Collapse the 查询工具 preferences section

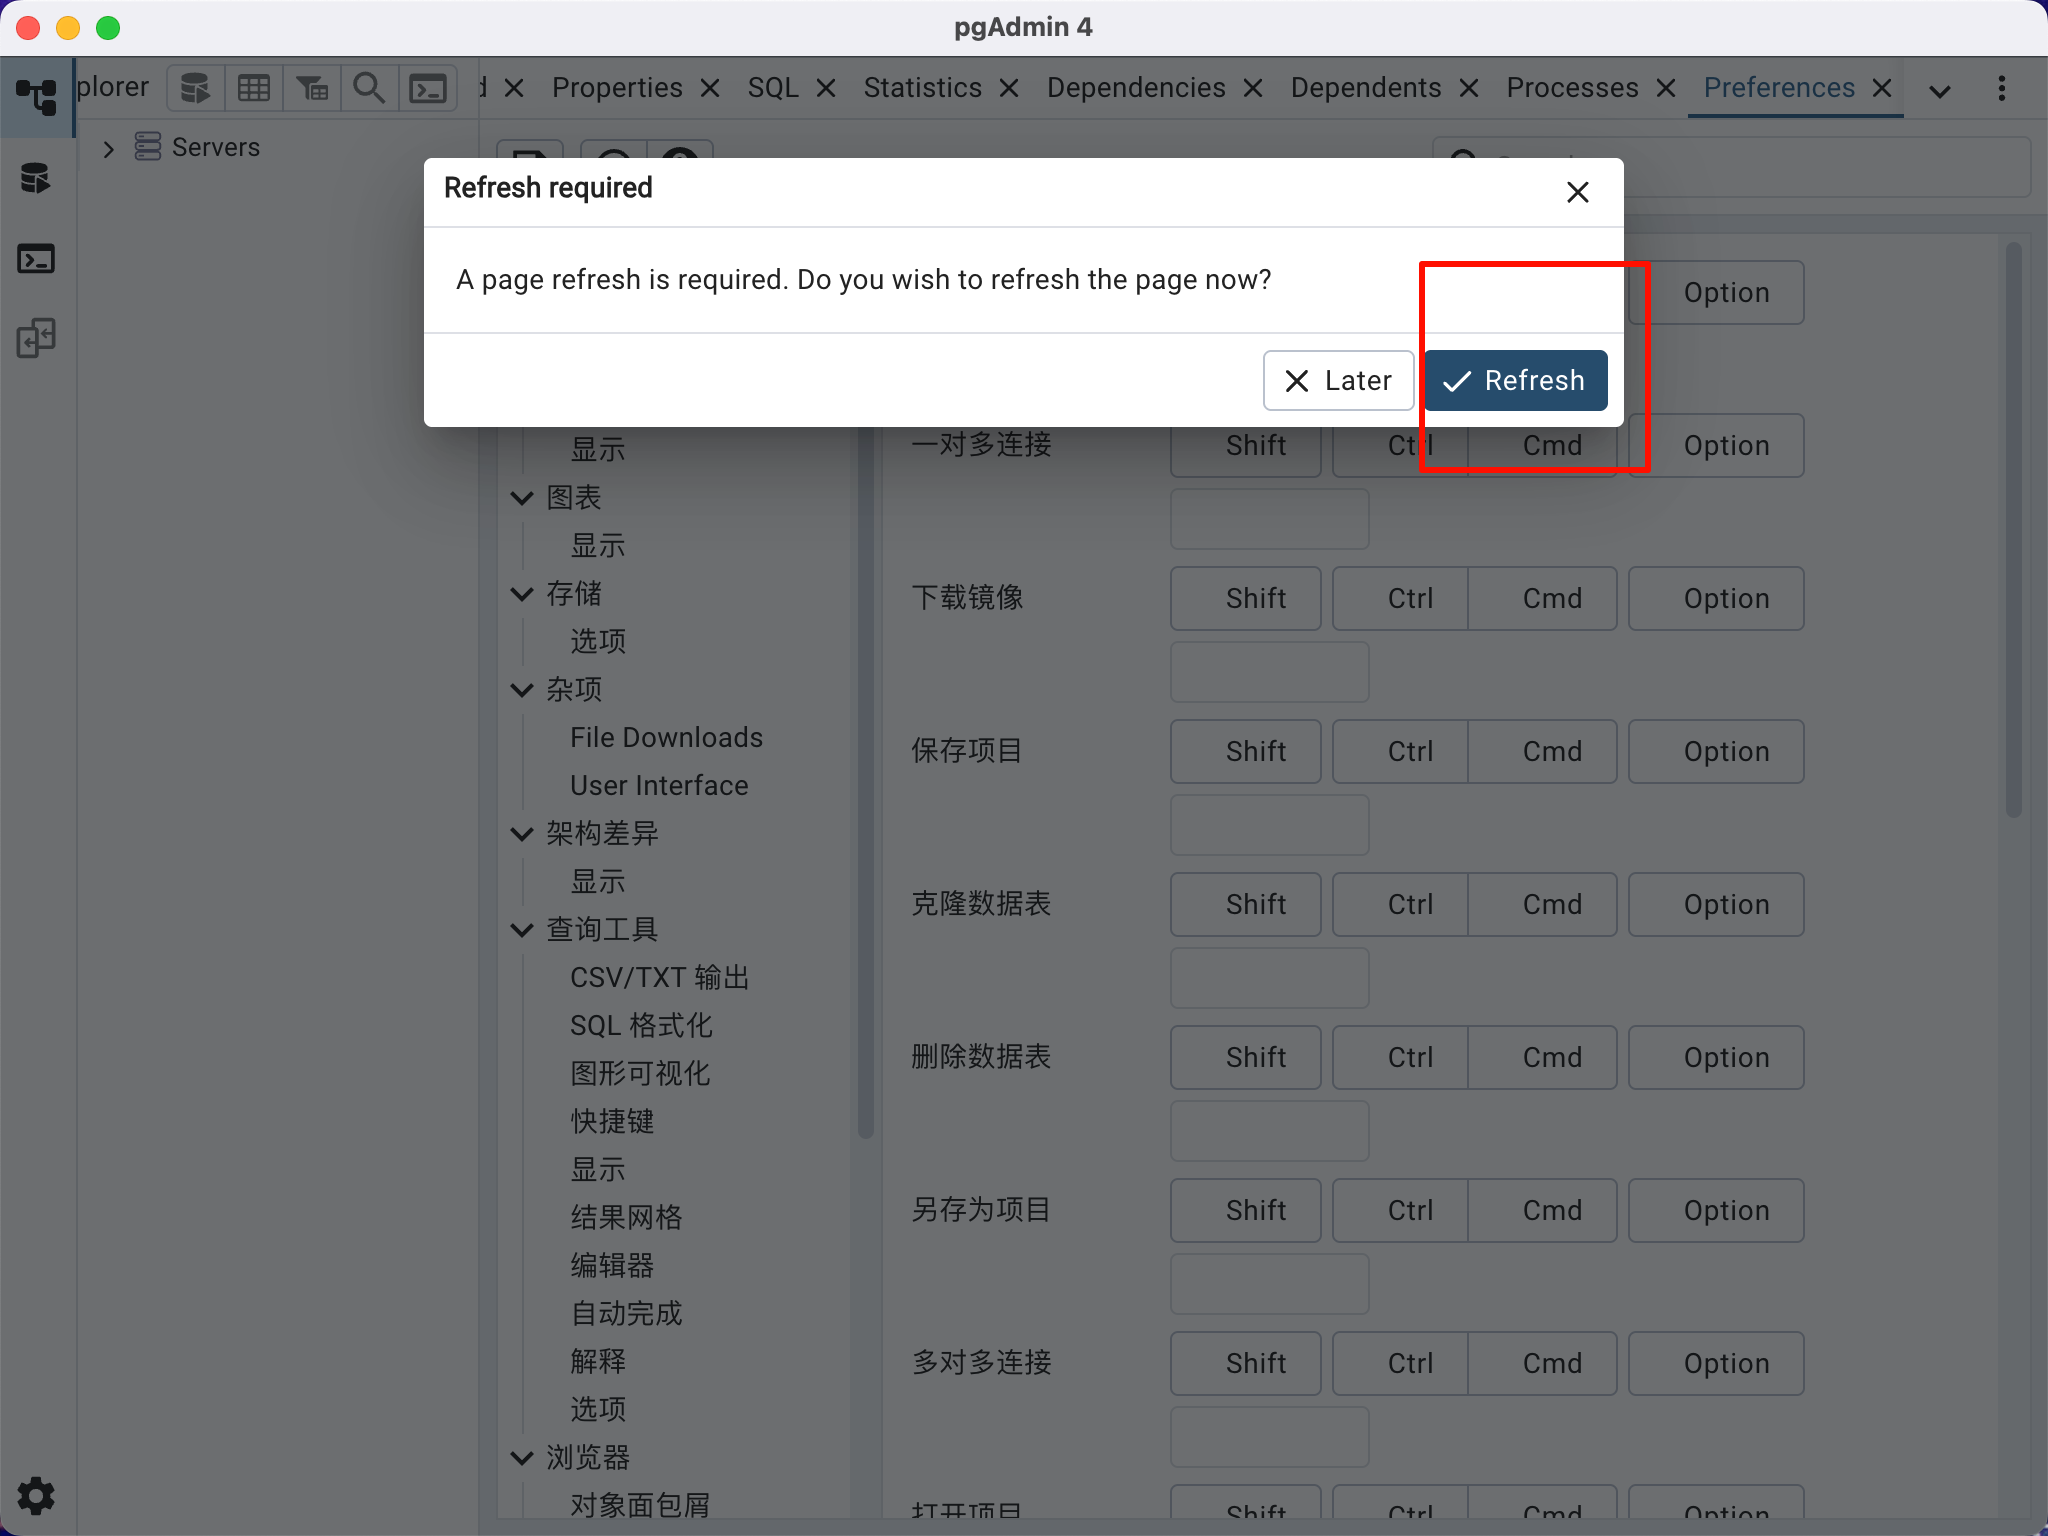tap(521, 929)
